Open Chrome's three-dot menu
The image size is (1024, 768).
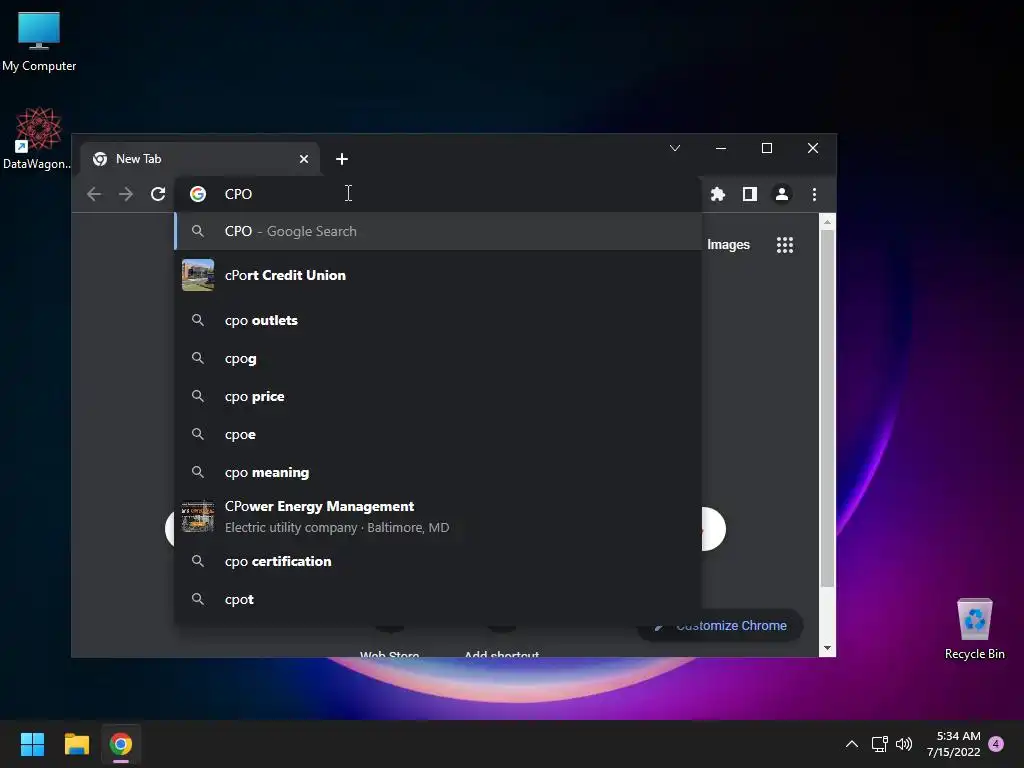(x=814, y=194)
